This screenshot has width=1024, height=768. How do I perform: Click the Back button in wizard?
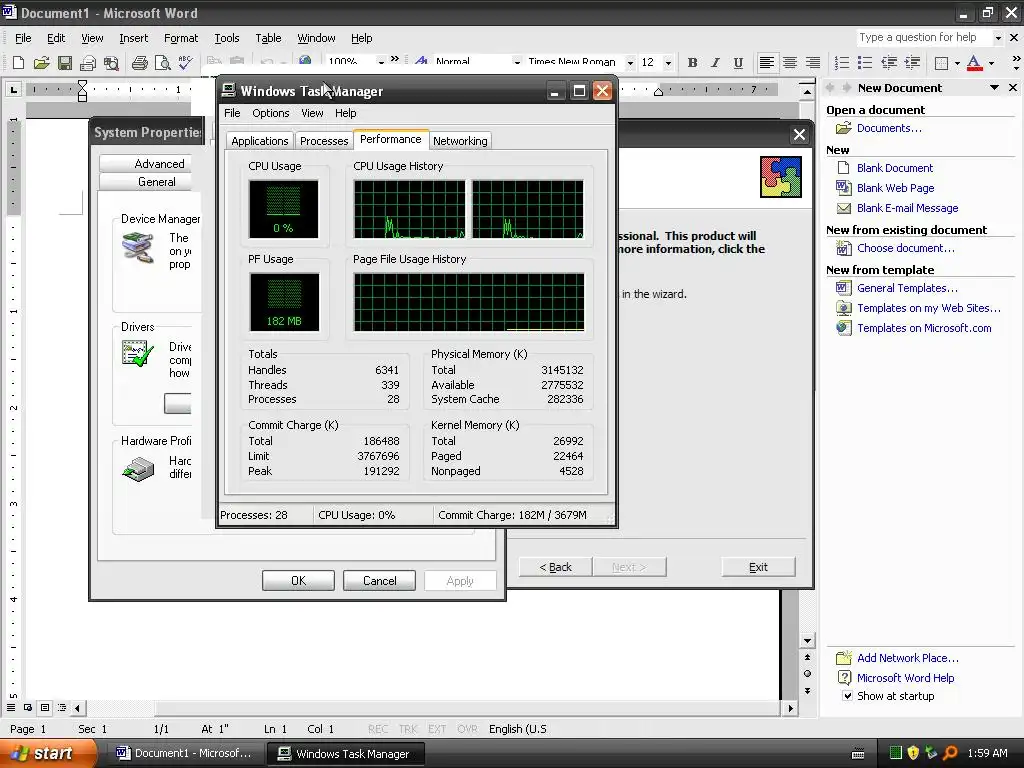click(x=556, y=567)
